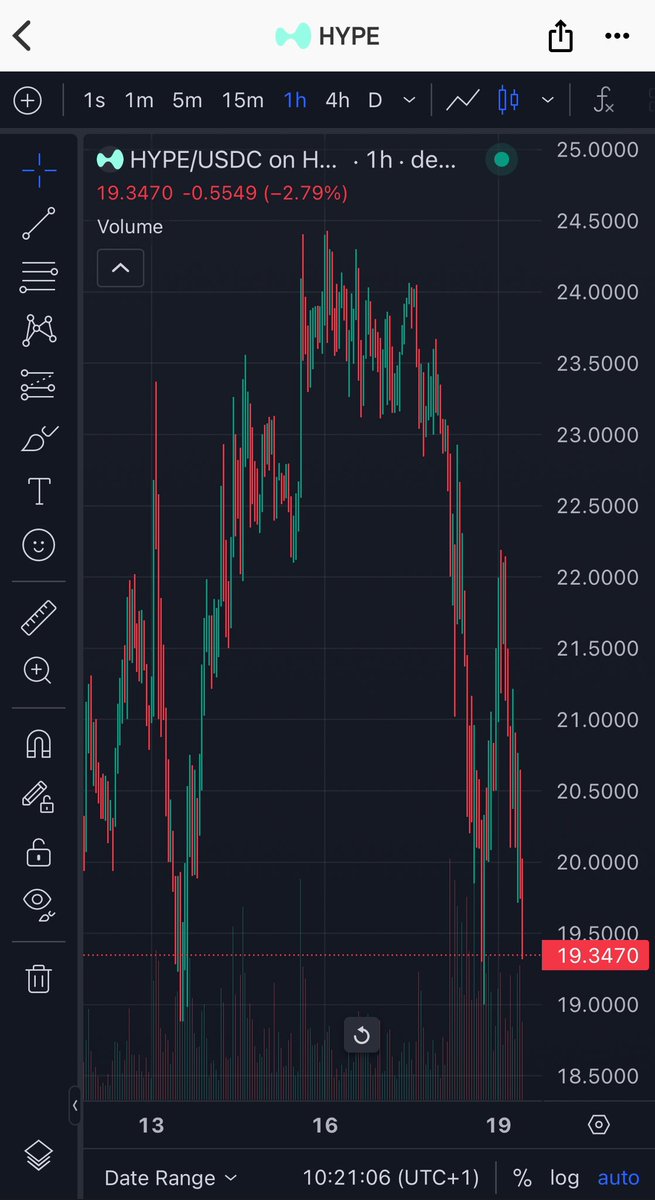The image size is (655, 1200).
Task: Open the Date Range dropdown
Action: click(172, 1178)
